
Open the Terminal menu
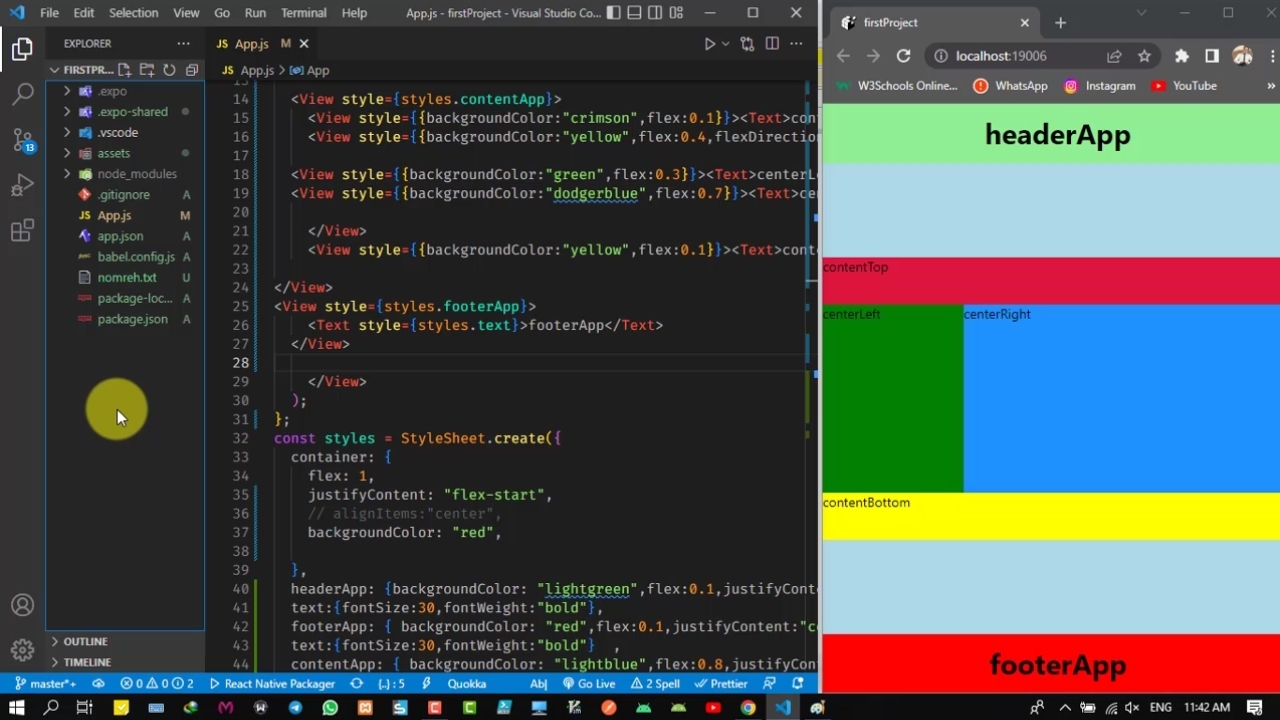click(303, 13)
